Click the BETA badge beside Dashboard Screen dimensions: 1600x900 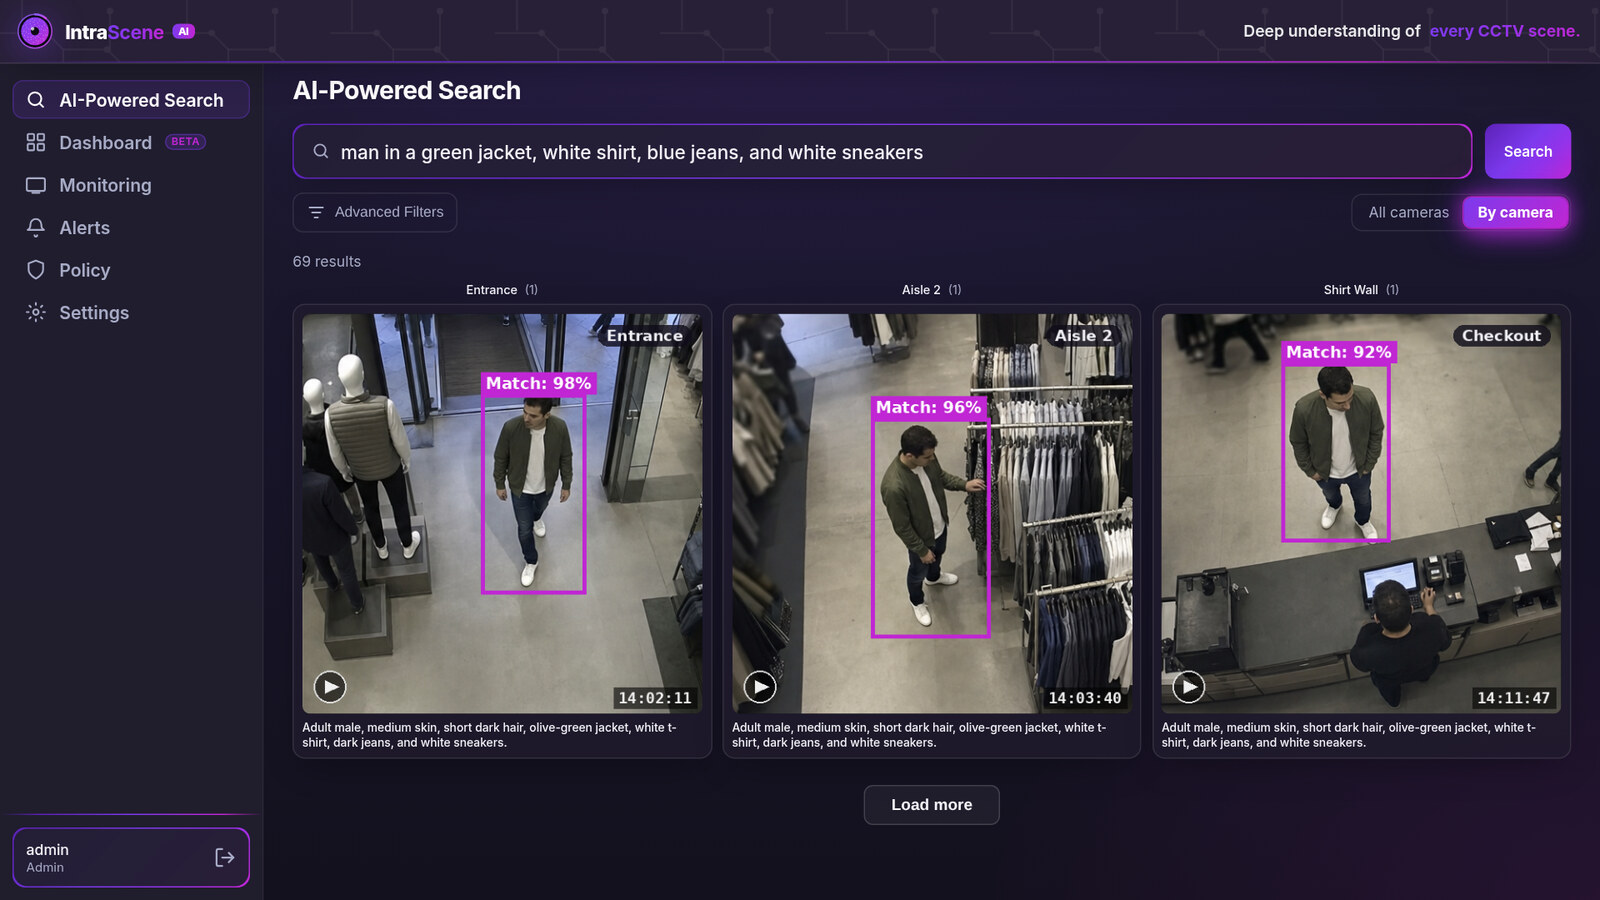click(185, 142)
